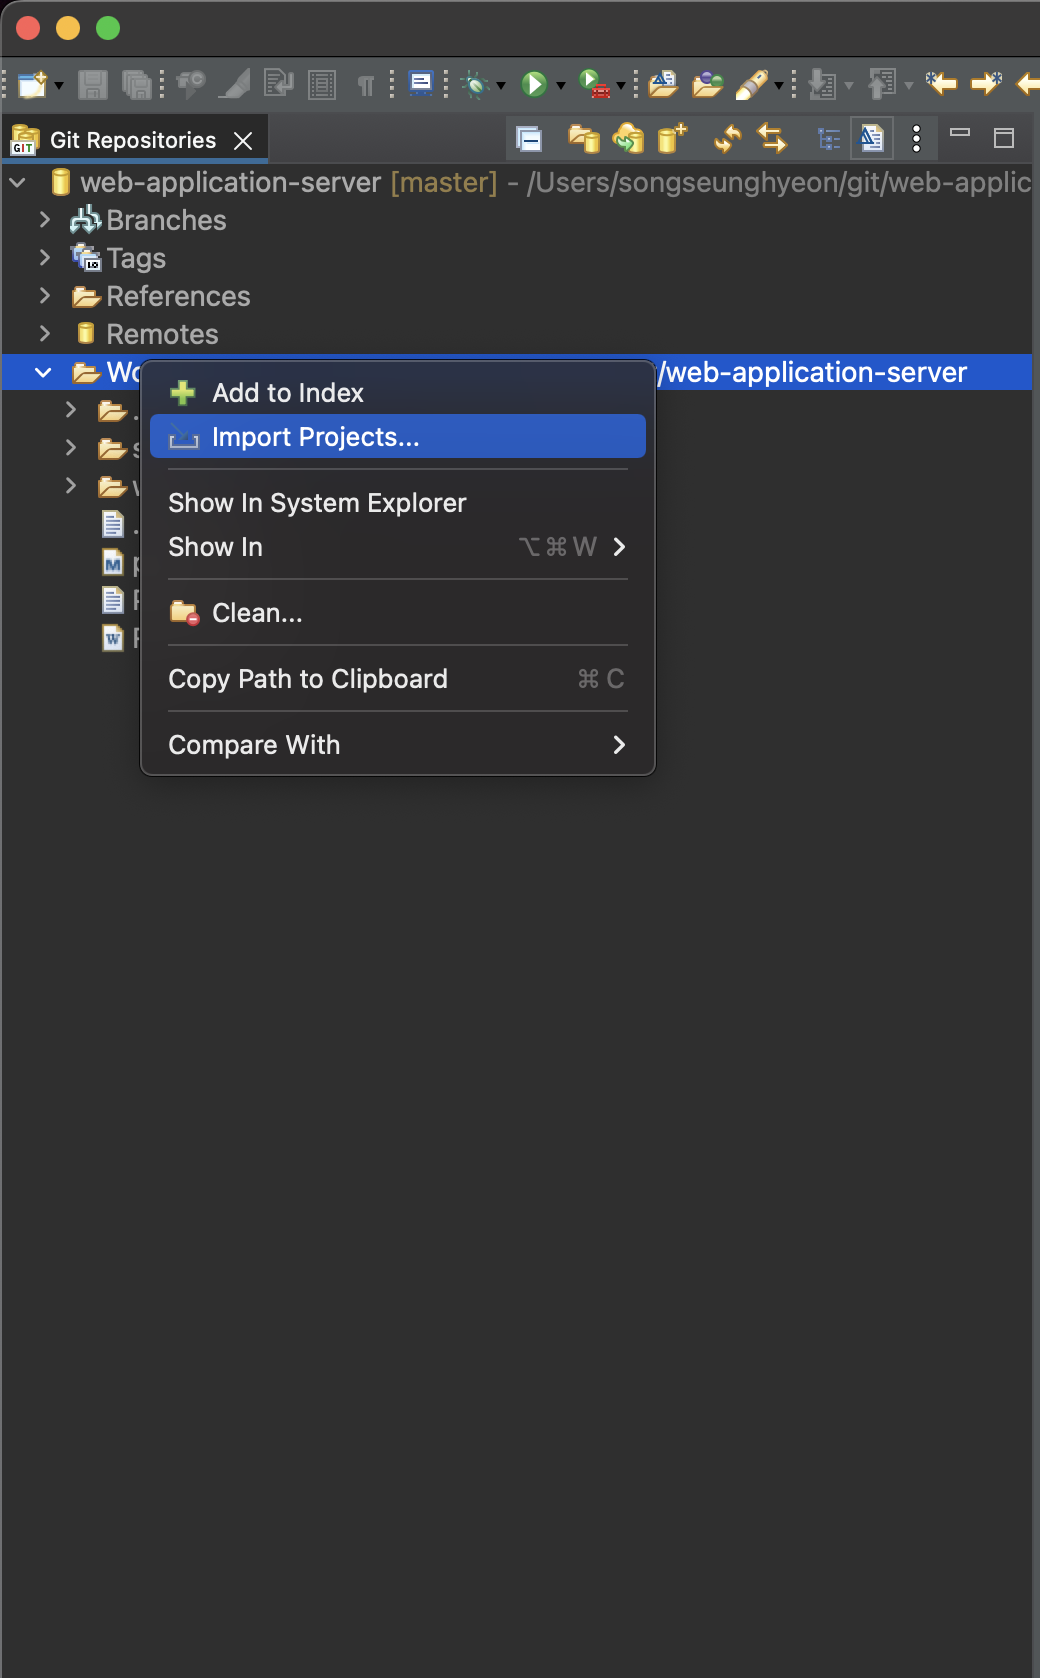Click the Refresh repositories icon
Viewport: 1040px width, 1678px height.
point(728,139)
